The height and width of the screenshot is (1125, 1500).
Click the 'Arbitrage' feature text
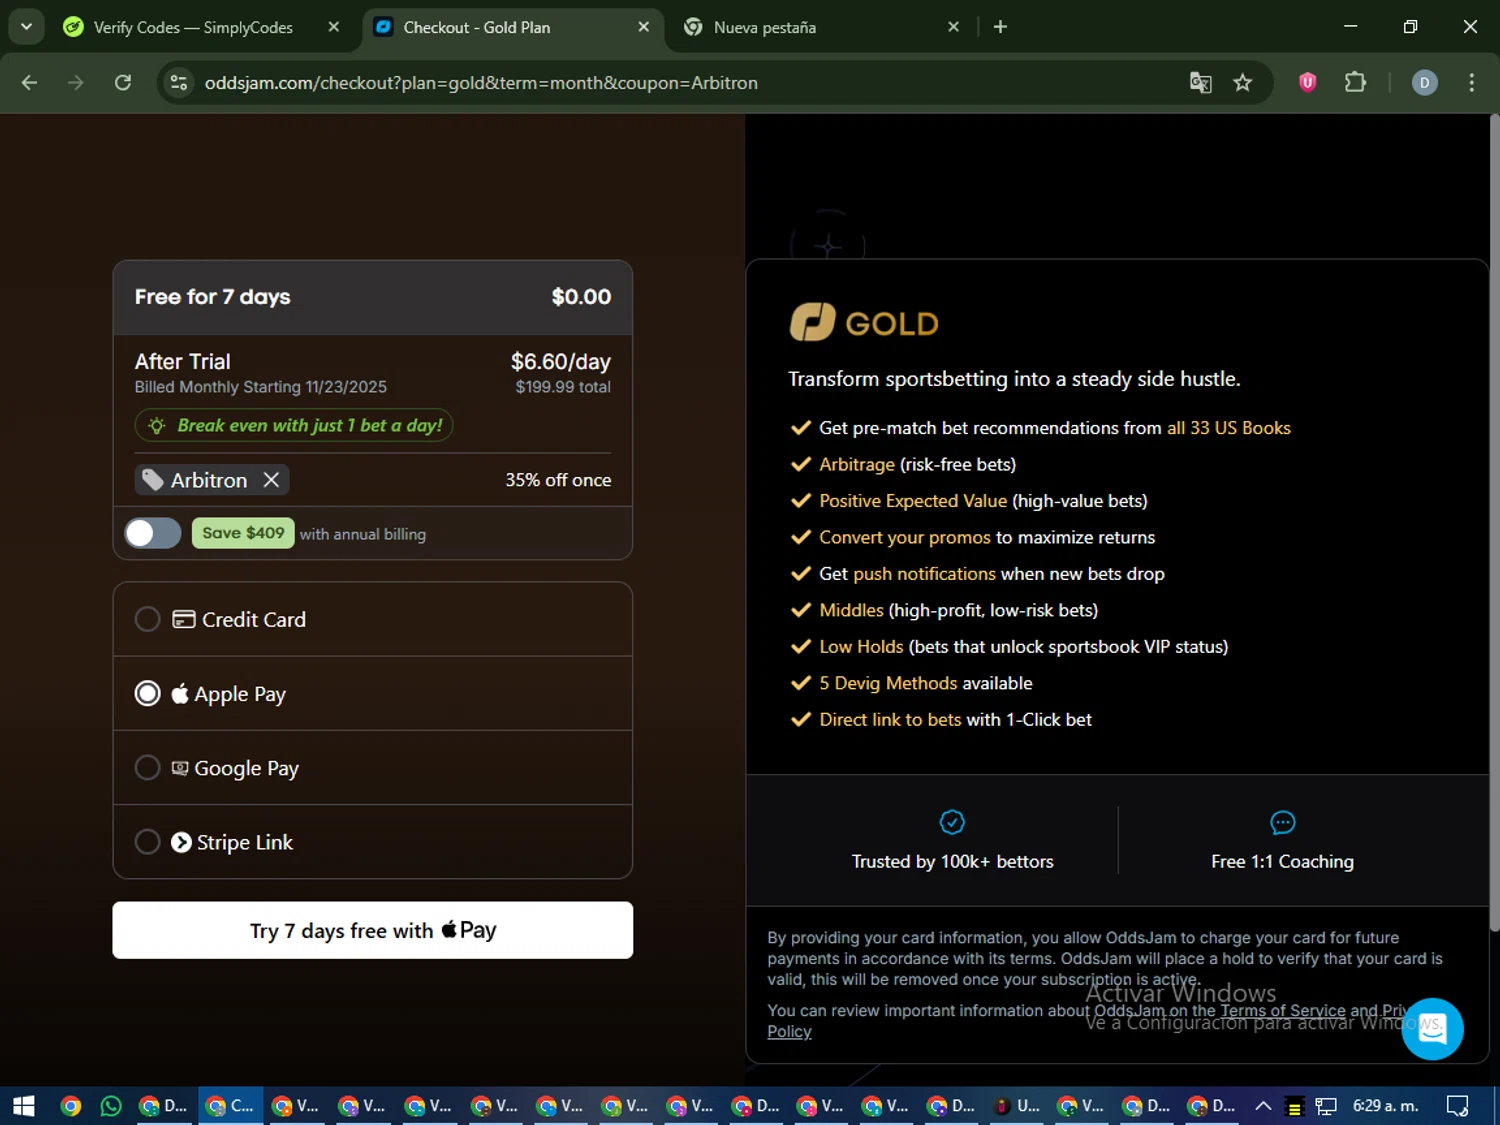(857, 464)
